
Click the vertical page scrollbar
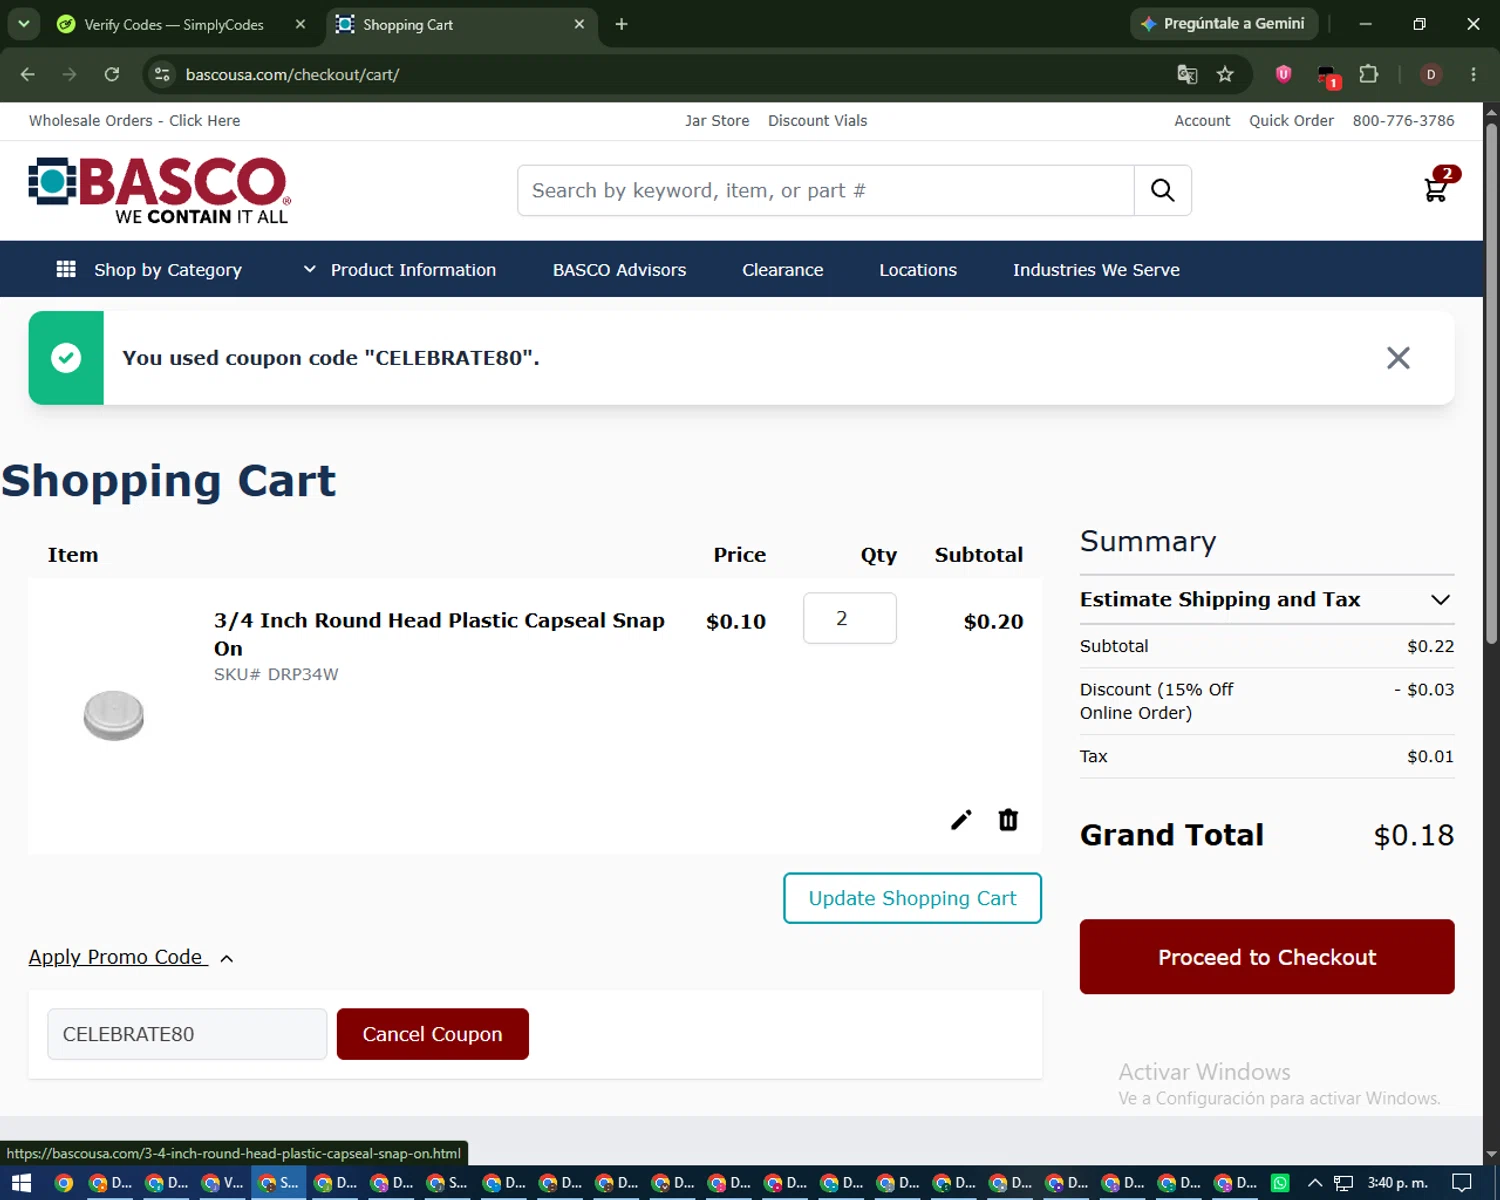(x=1491, y=384)
